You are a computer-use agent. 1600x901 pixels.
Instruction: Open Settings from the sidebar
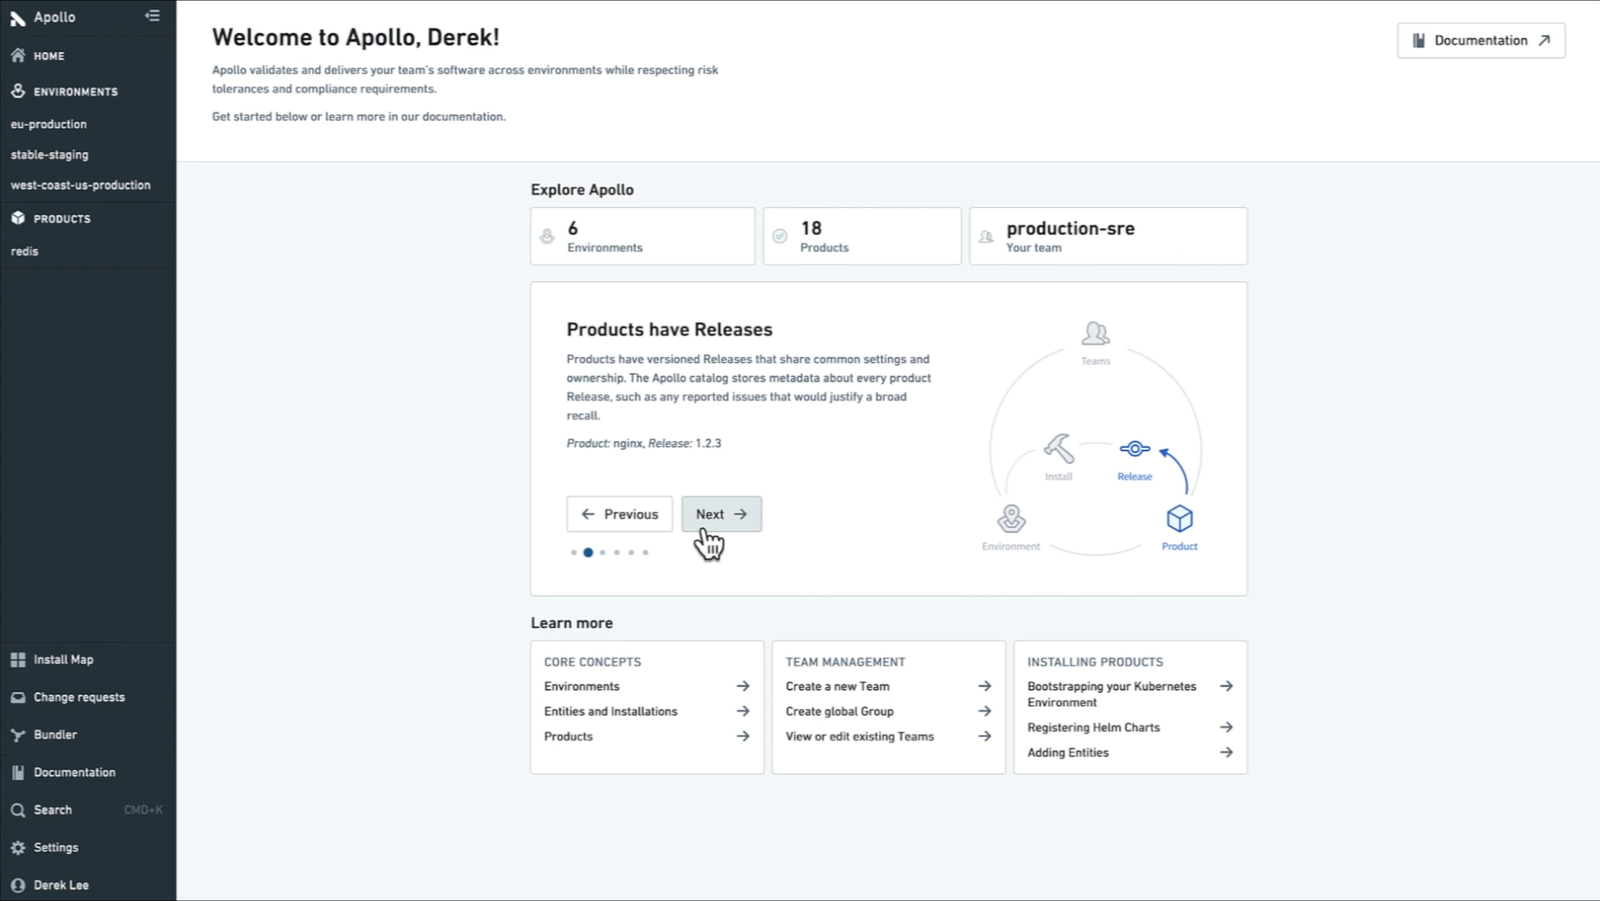(57, 847)
